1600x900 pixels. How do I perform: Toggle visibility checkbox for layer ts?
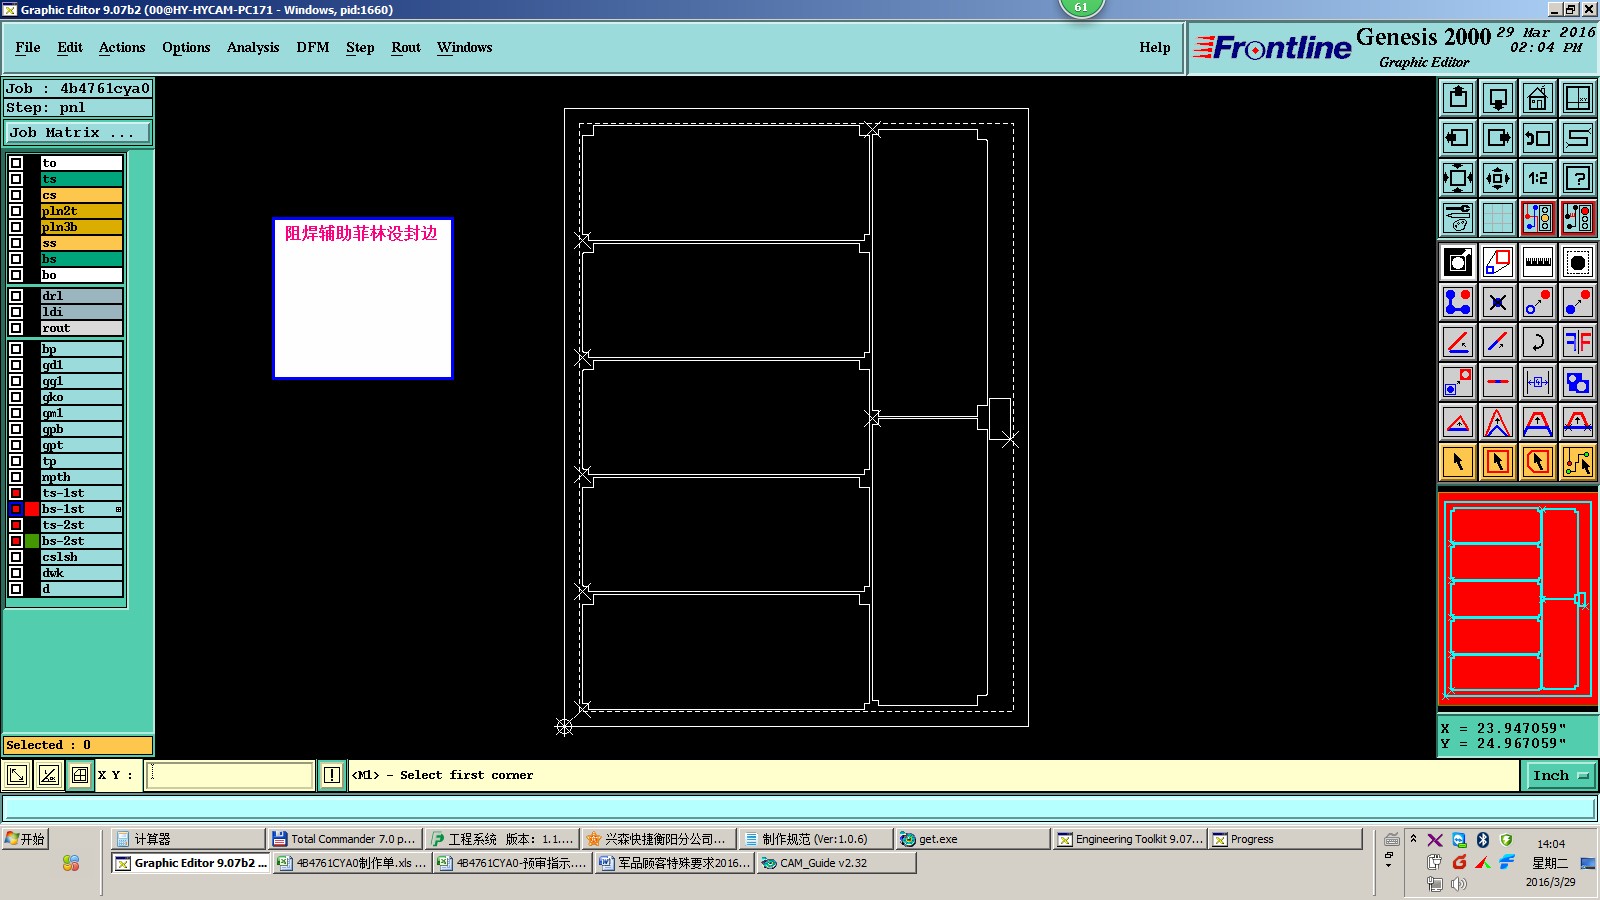pos(16,179)
